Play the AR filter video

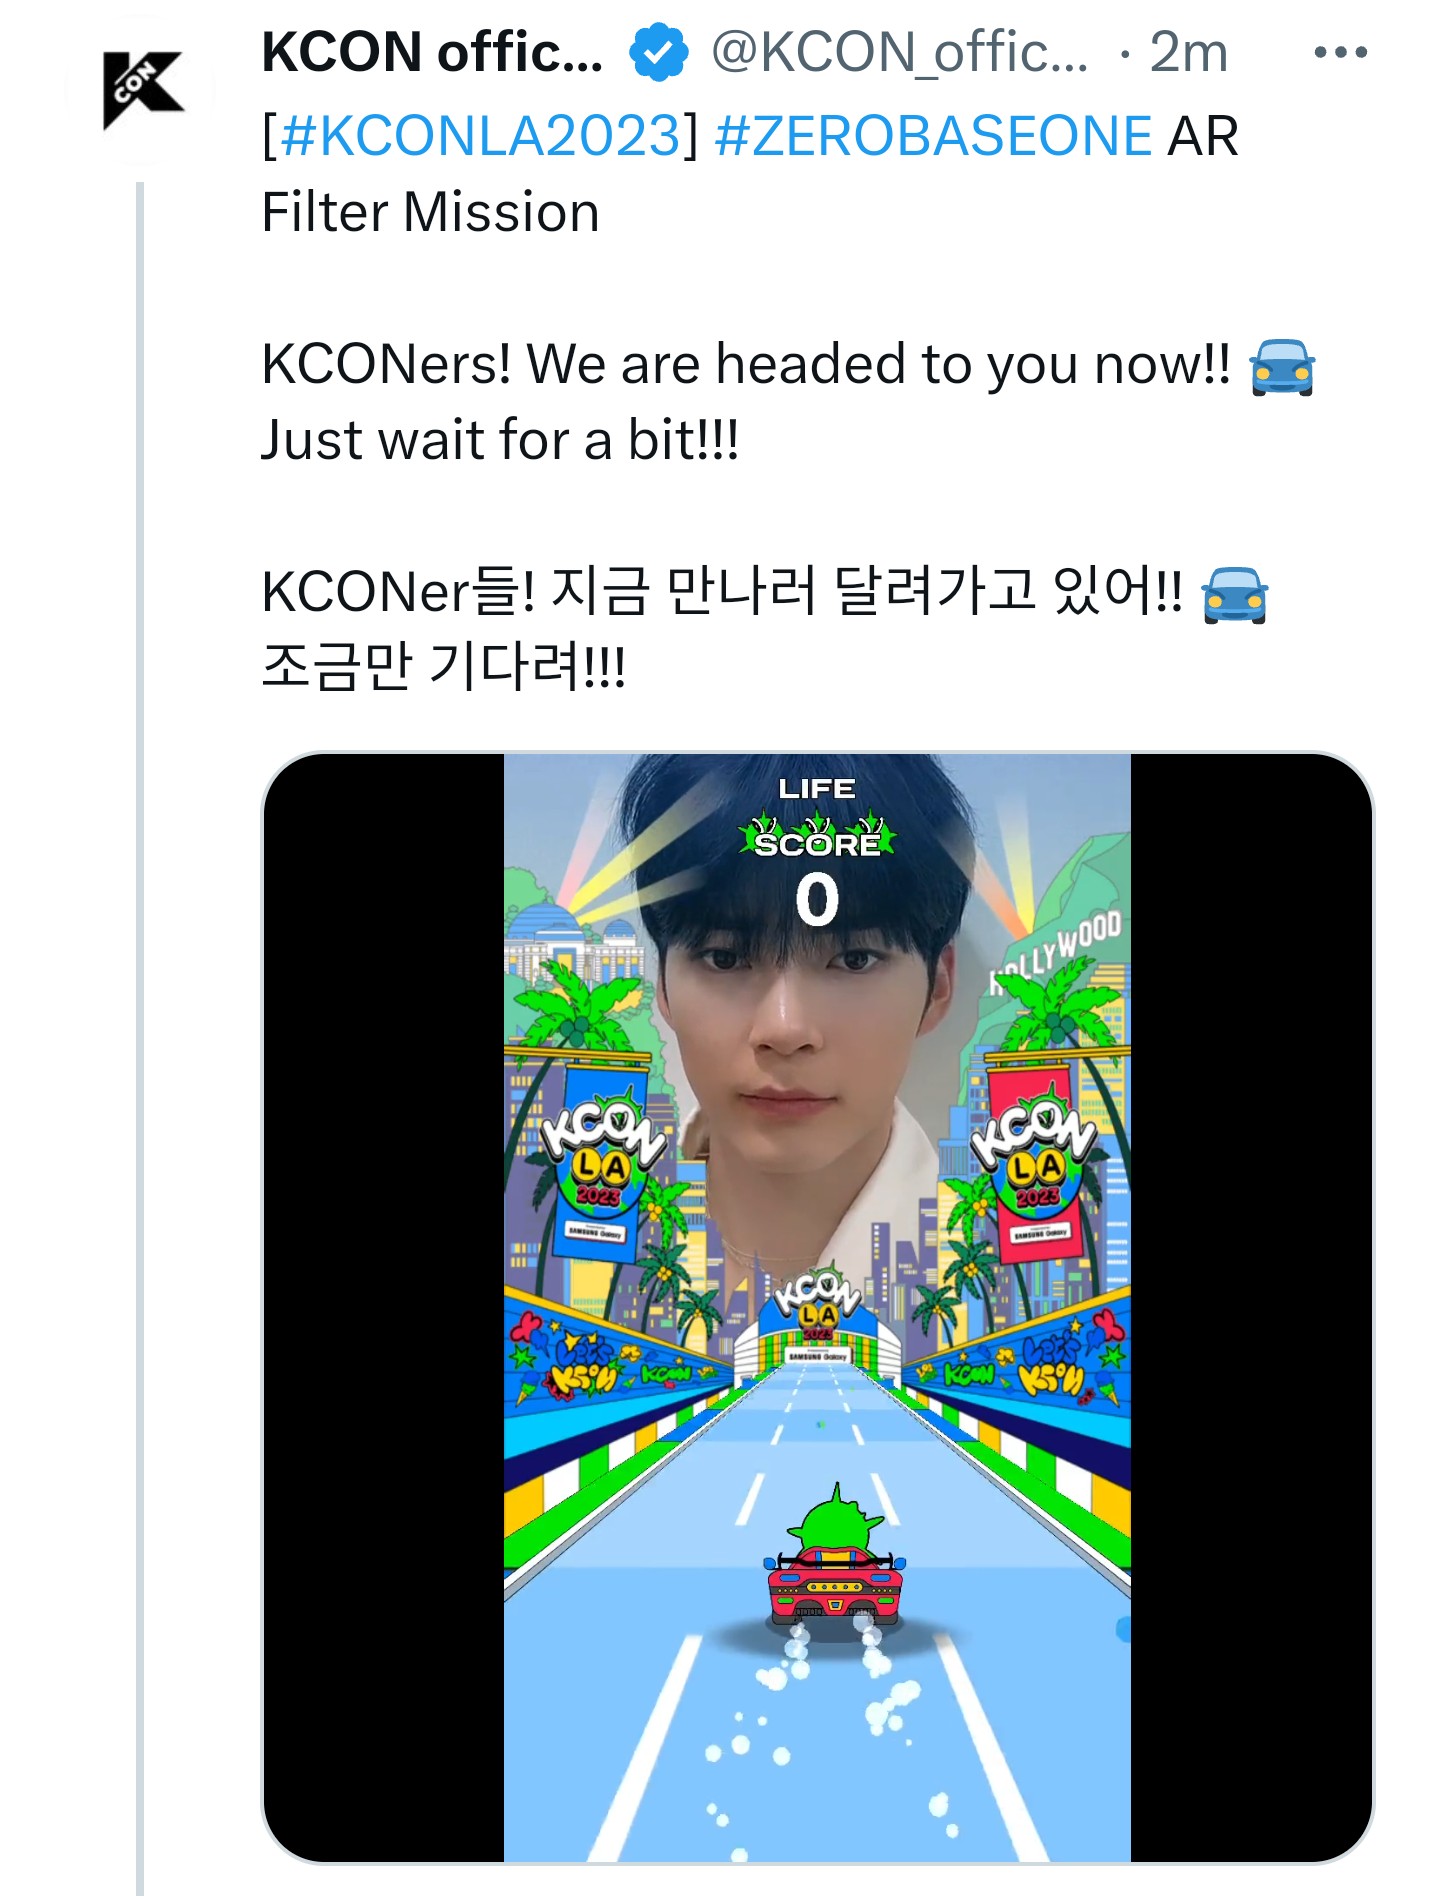817,1307
